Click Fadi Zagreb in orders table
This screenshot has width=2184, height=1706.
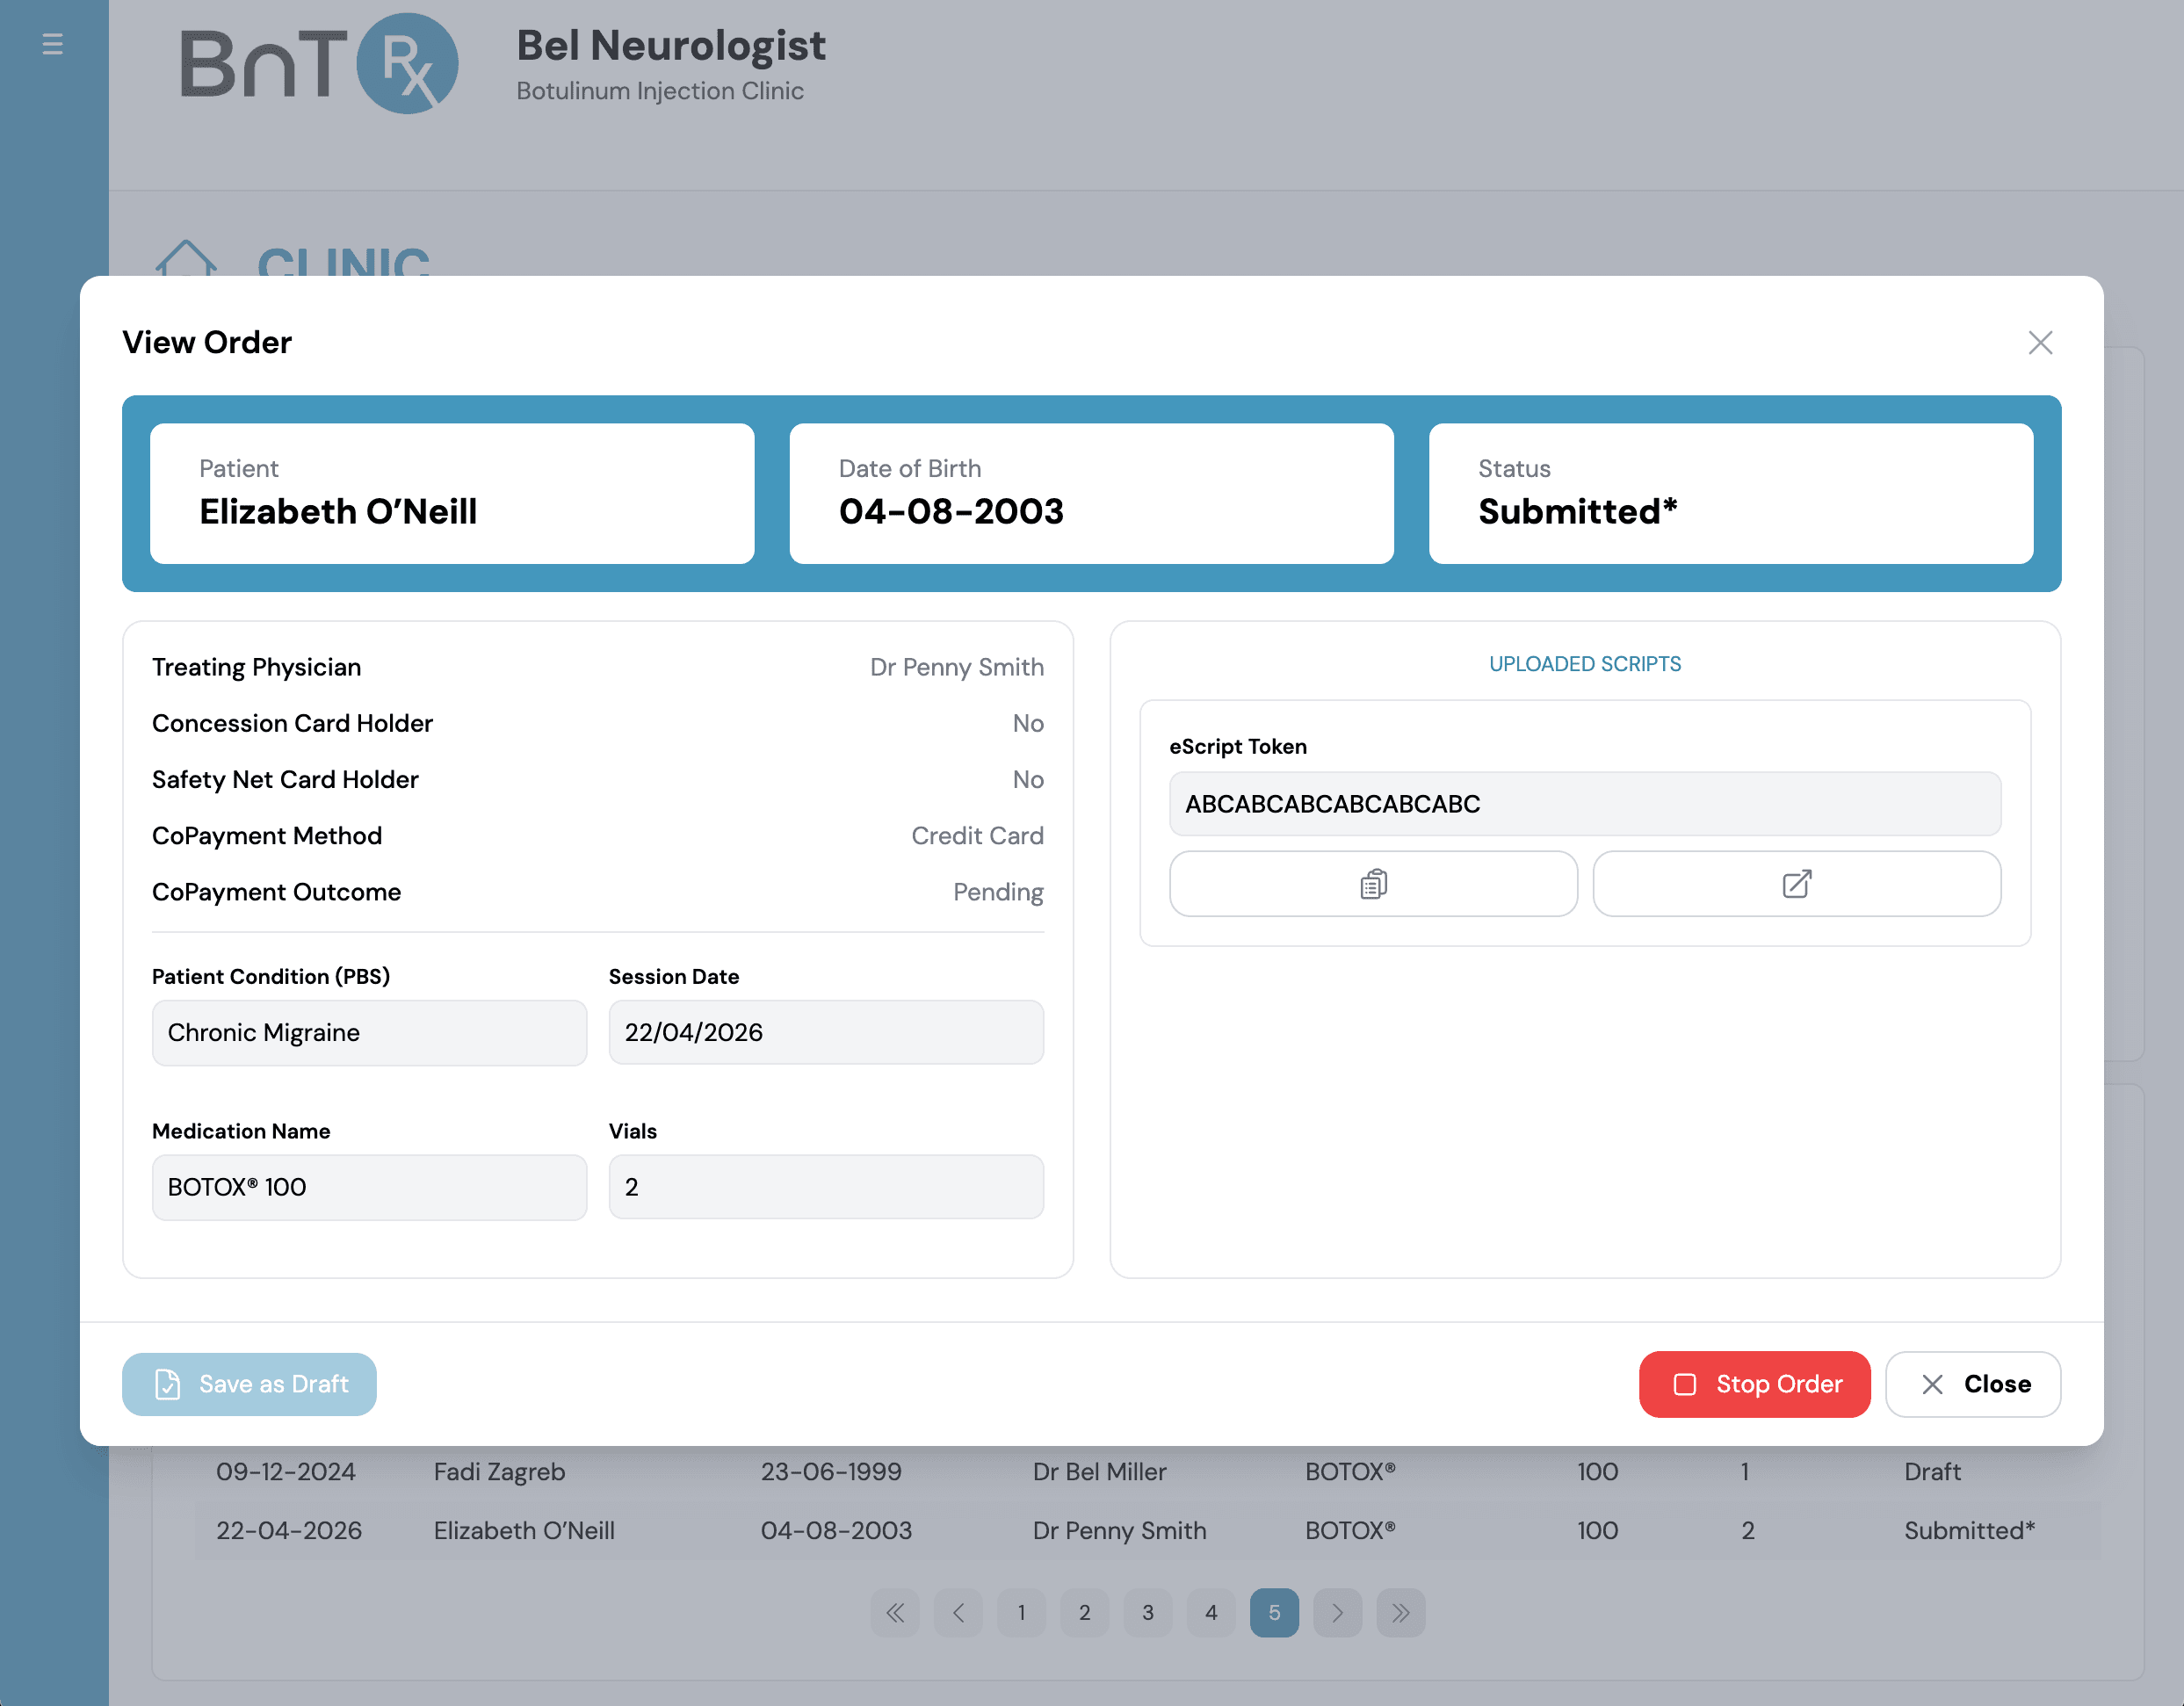pyautogui.click(x=499, y=1472)
